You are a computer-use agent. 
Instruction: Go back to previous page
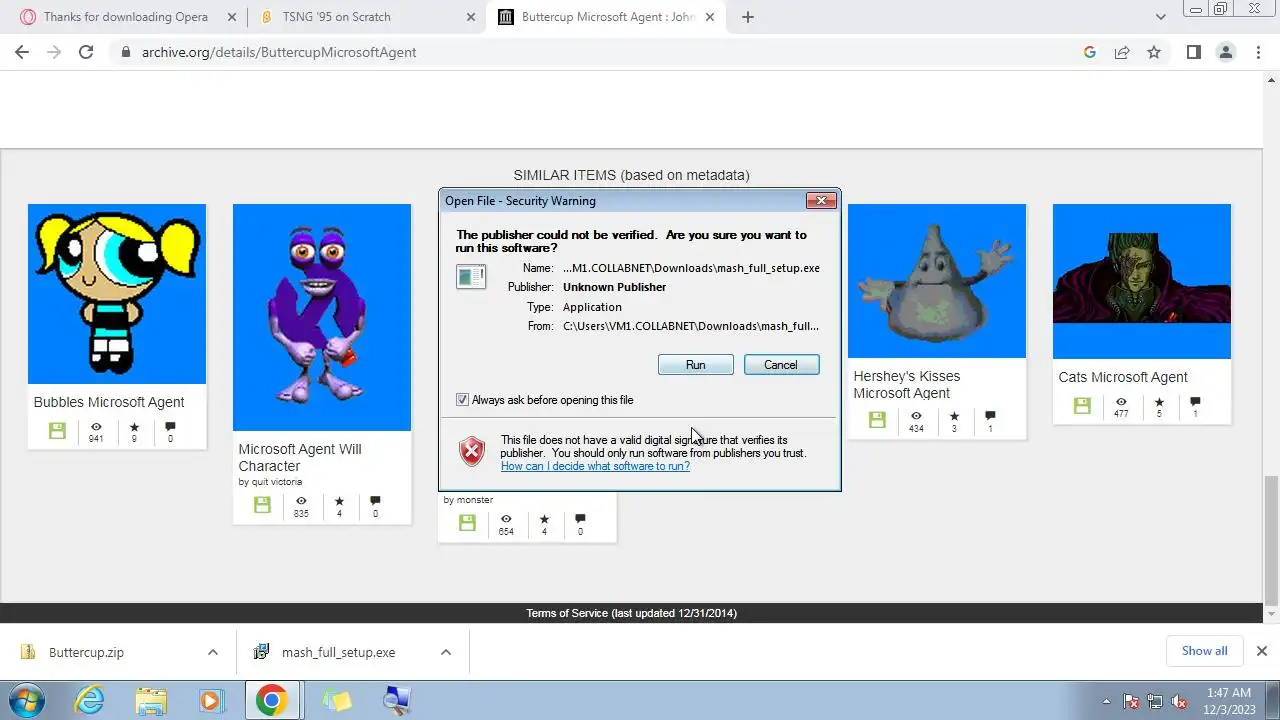[22, 52]
